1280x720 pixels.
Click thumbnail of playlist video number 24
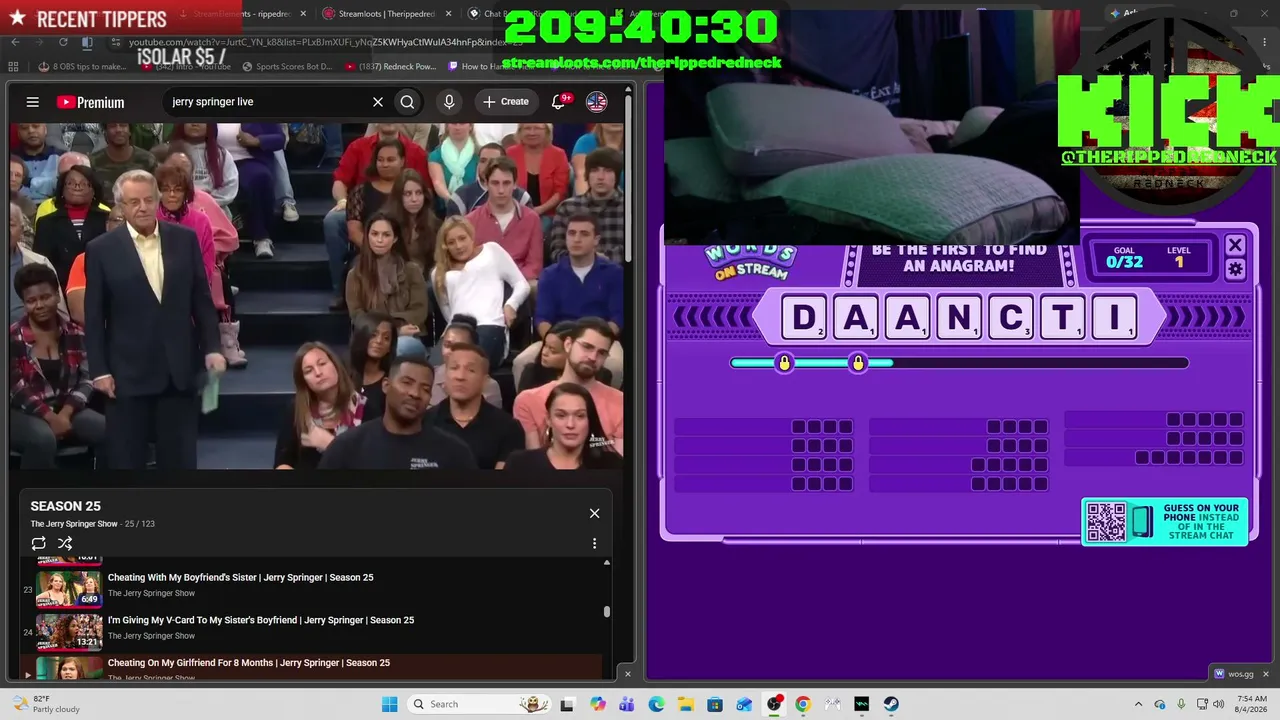coord(69,631)
